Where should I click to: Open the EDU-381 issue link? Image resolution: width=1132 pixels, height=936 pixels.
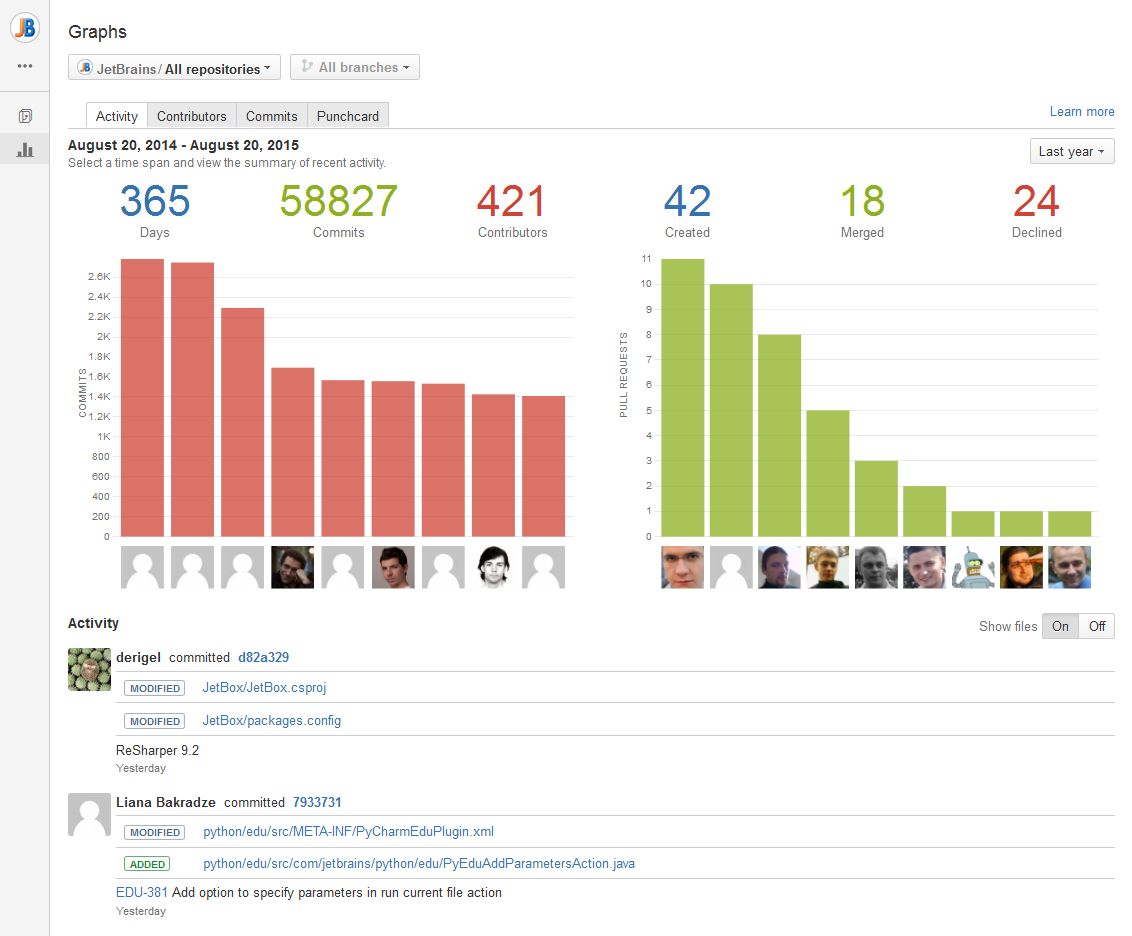[x=142, y=892]
